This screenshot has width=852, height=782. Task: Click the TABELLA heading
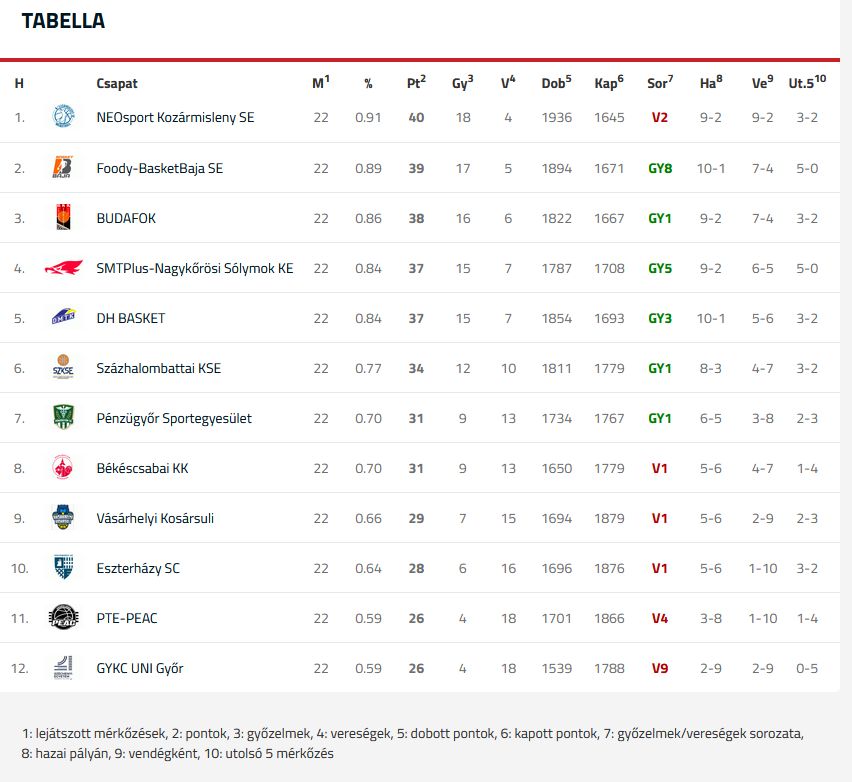coord(63,21)
